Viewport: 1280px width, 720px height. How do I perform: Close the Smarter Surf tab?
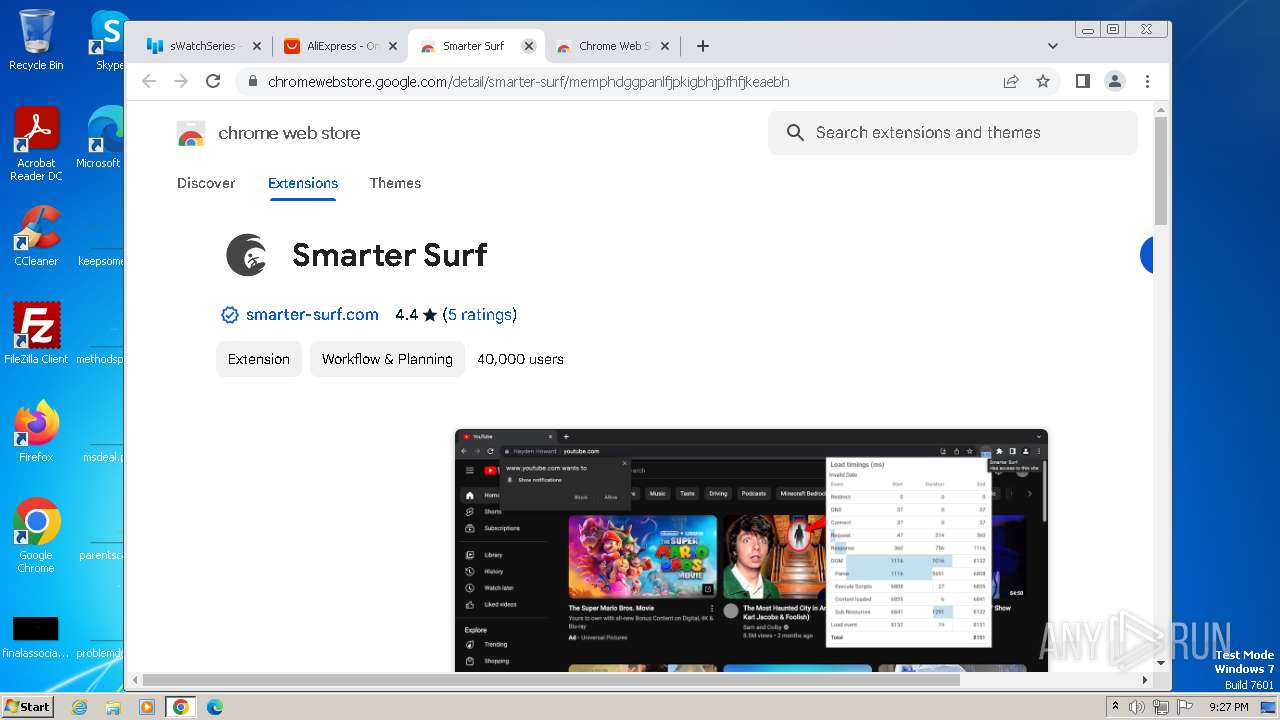click(x=529, y=46)
